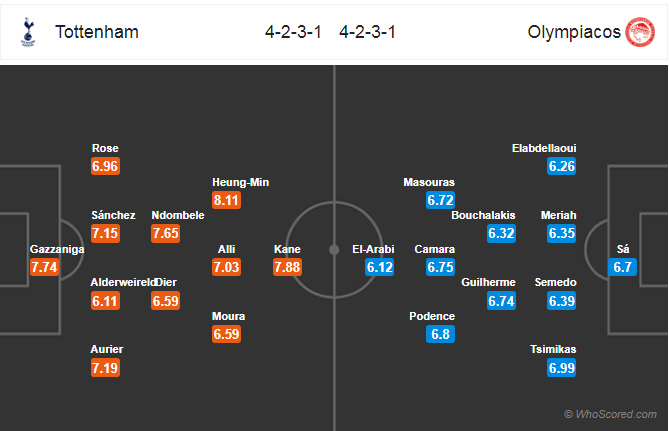Click the Tottenham club crest icon
This screenshot has width=669, height=431.
click(28, 32)
